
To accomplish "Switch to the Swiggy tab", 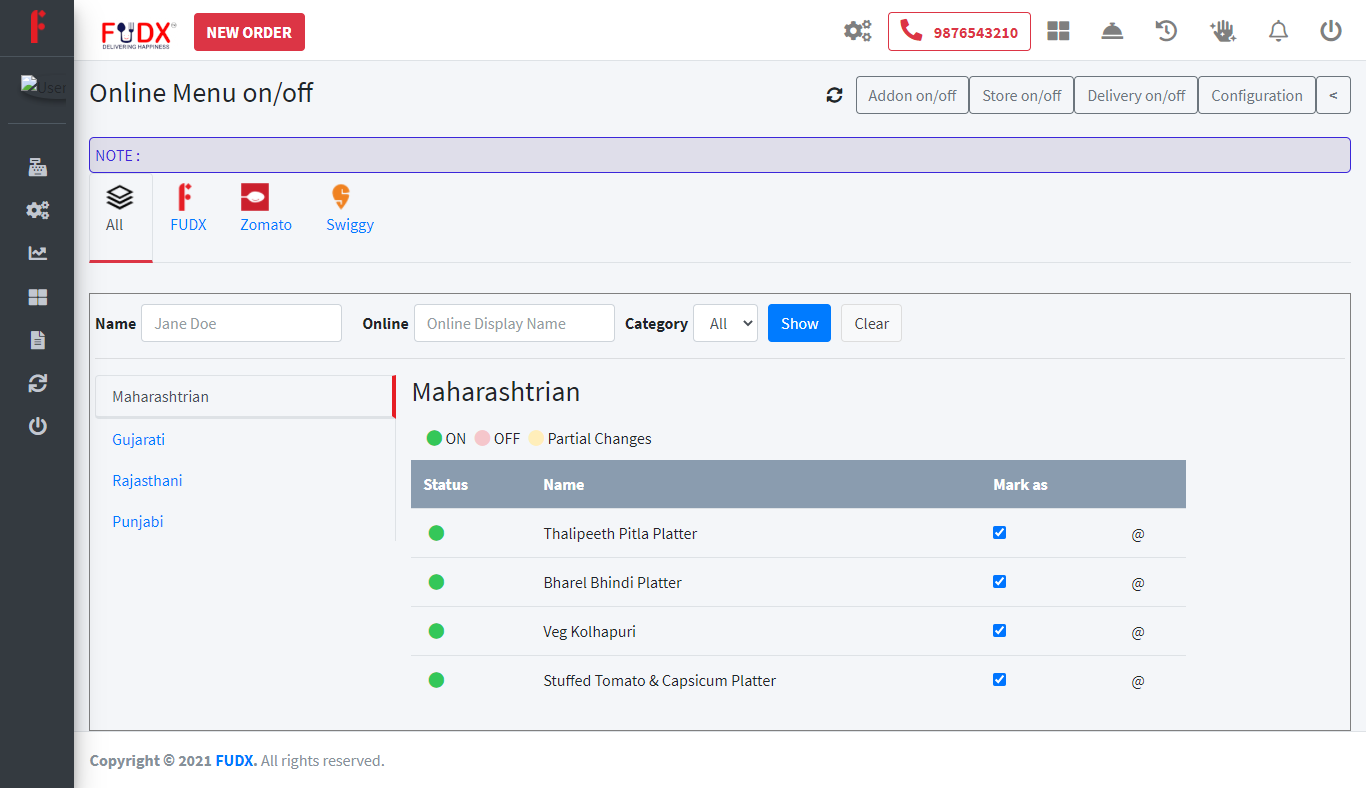I will point(350,209).
